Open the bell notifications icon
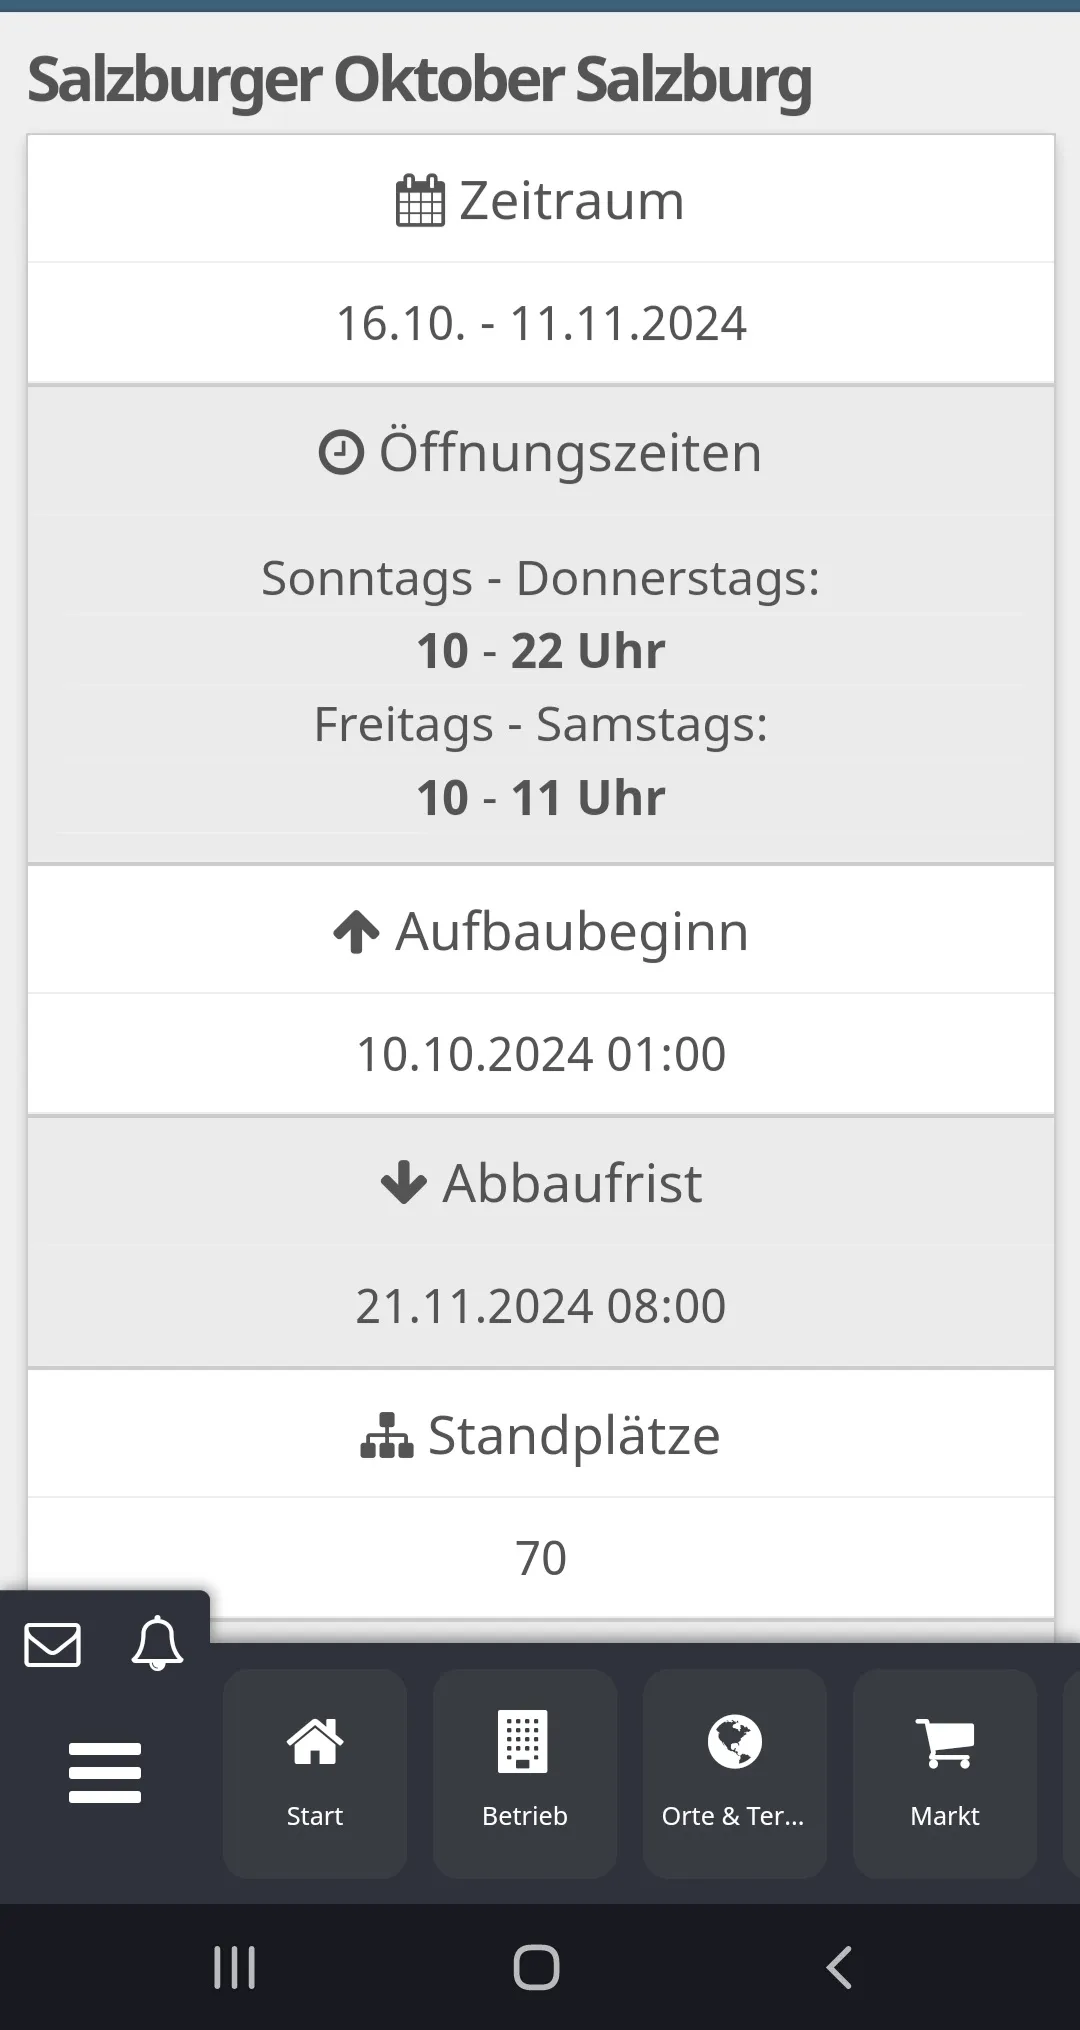This screenshot has height=2030, width=1080. click(157, 1644)
